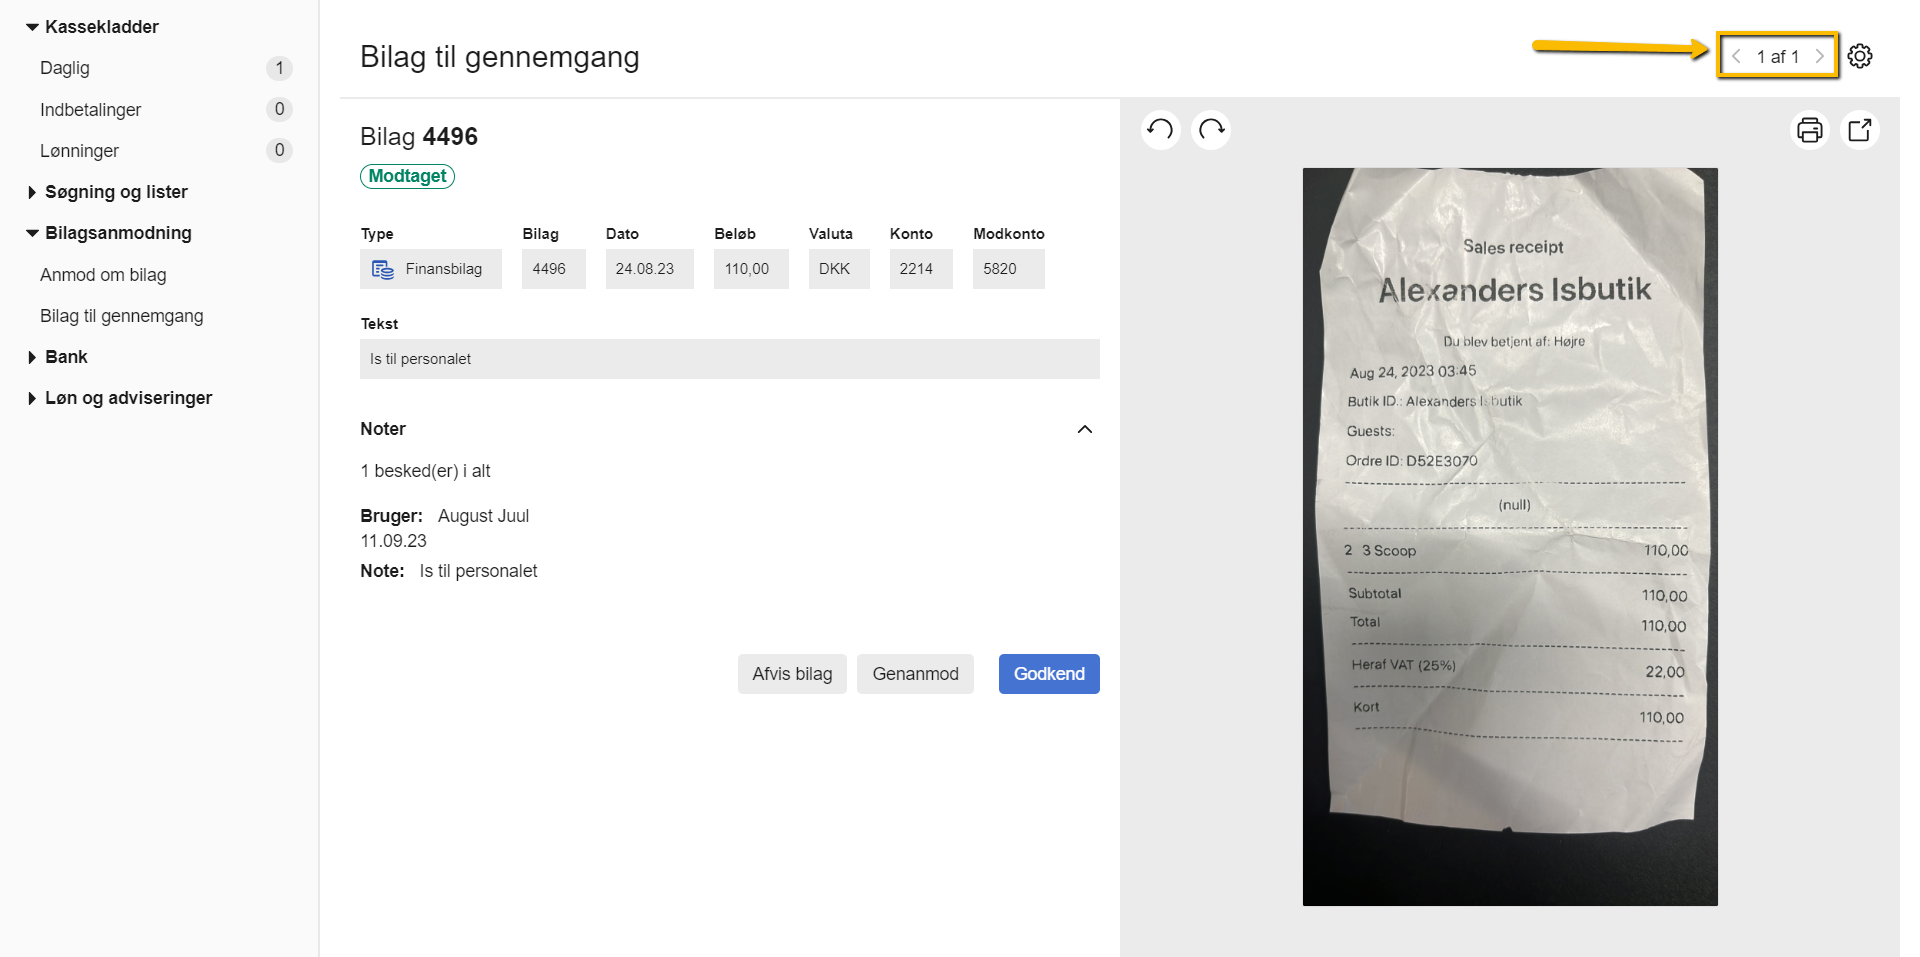
Task: Open the receipt in a new window
Action: [x=1859, y=129]
